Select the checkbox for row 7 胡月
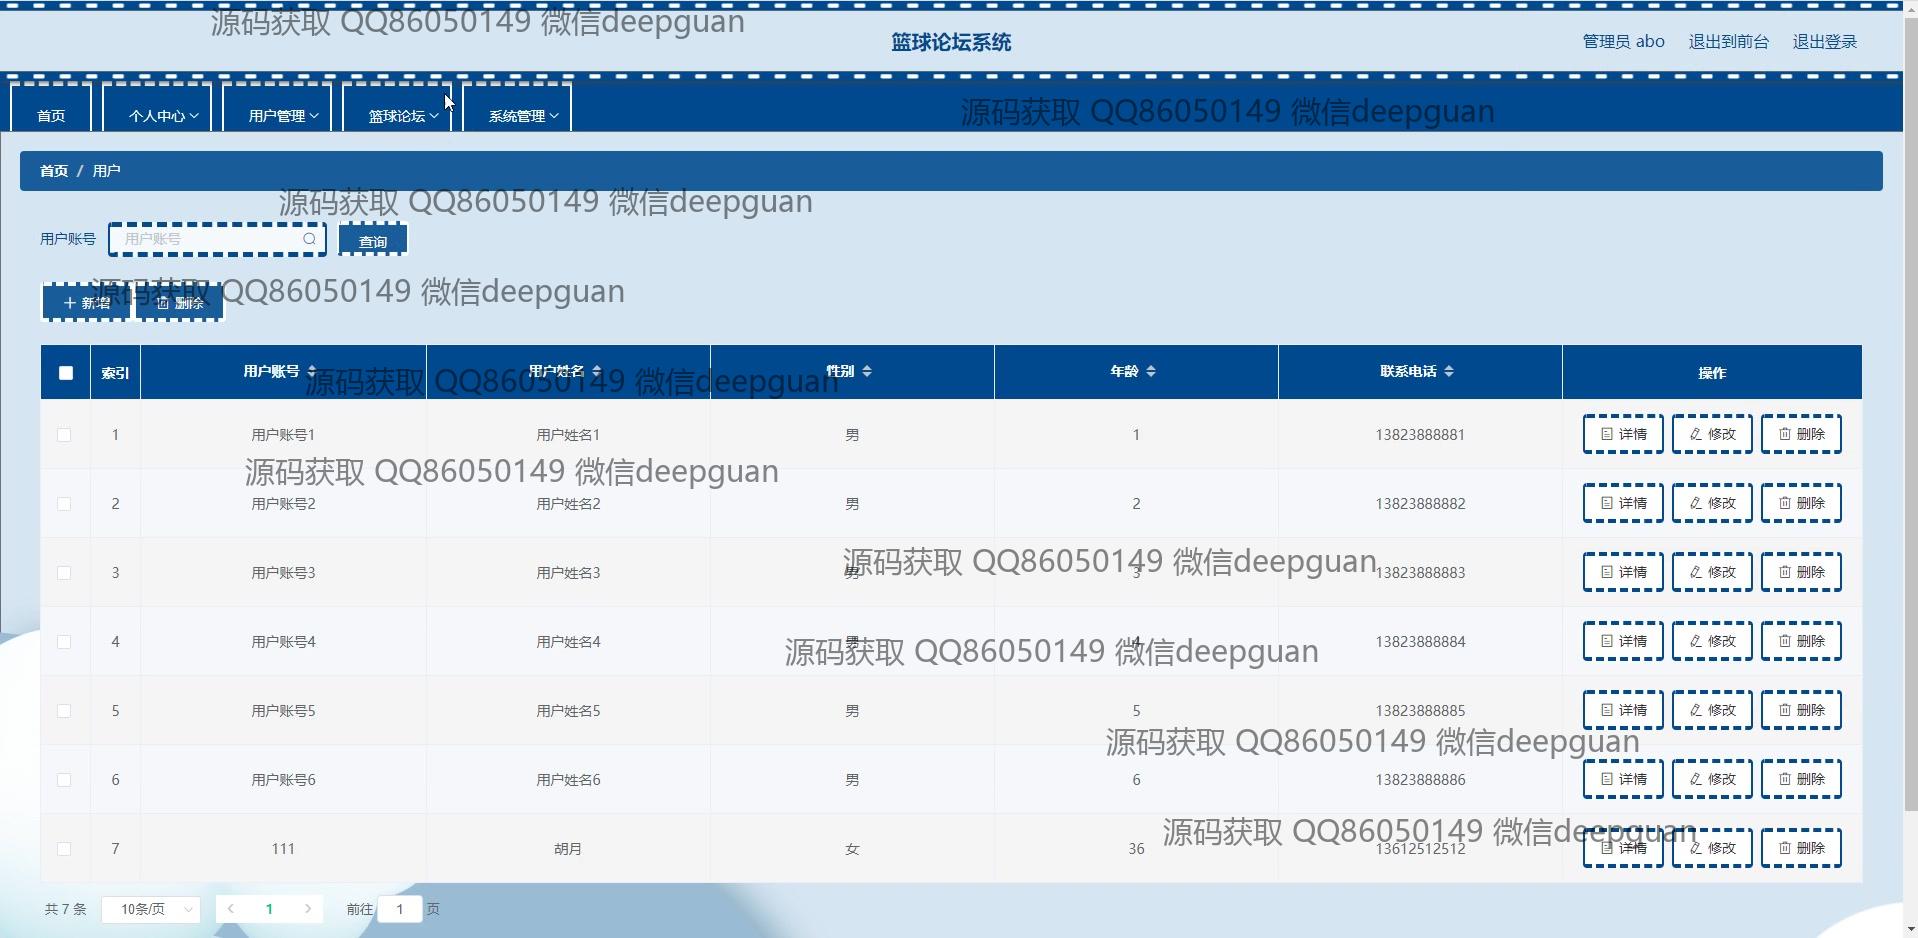 coord(64,849)
